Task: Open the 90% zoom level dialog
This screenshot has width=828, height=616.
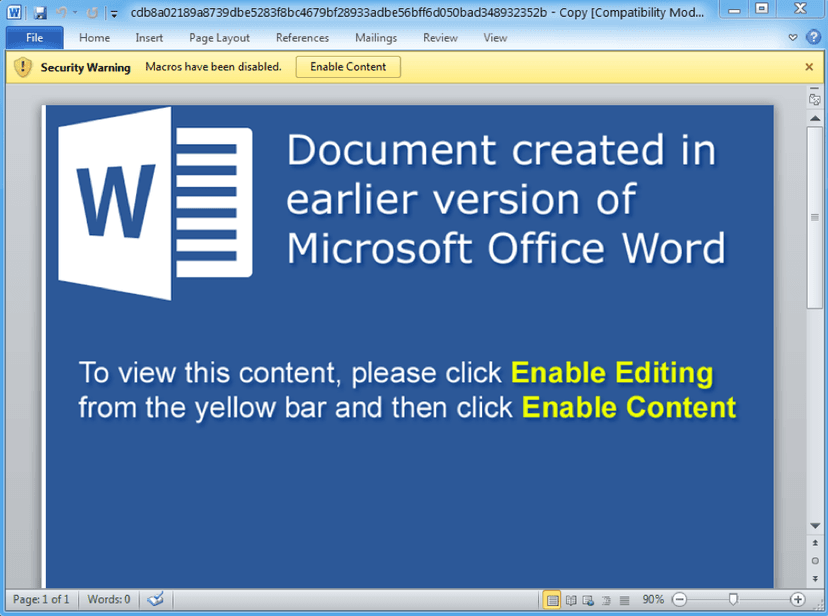Action: (653, 600)
